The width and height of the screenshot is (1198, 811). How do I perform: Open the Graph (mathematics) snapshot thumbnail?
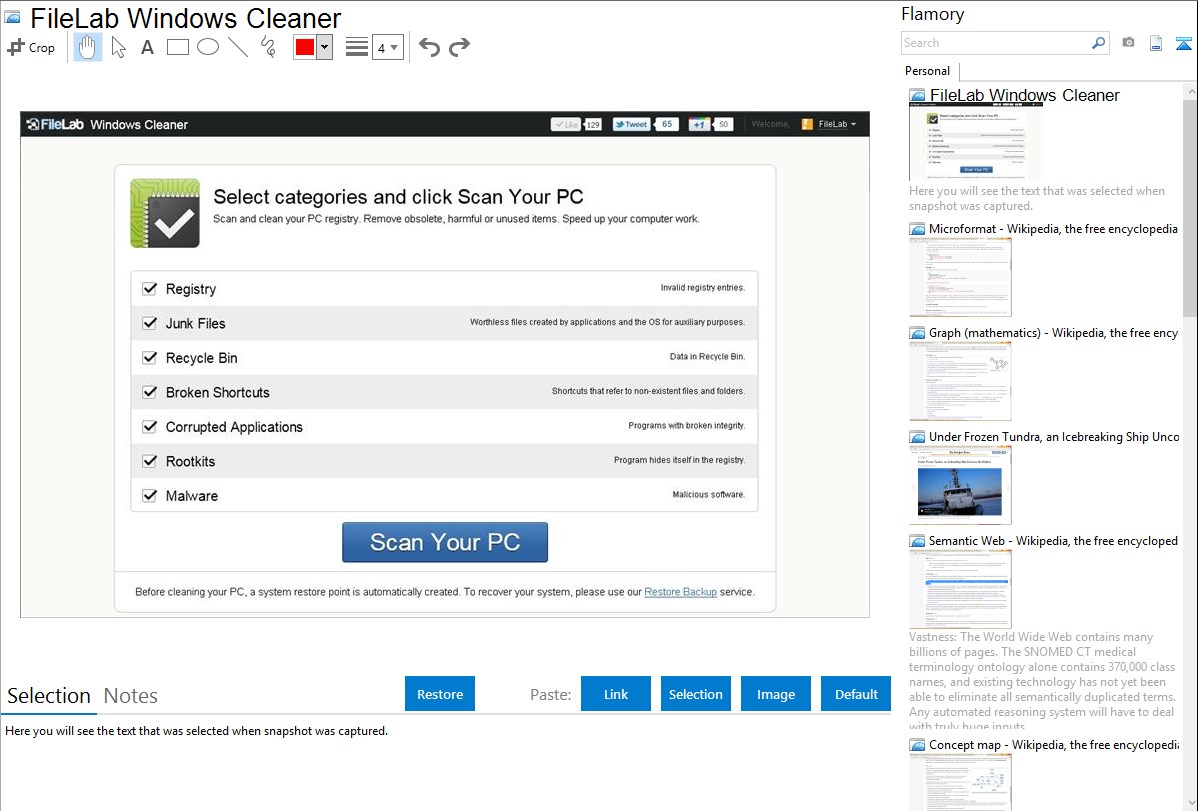point(960,381)
